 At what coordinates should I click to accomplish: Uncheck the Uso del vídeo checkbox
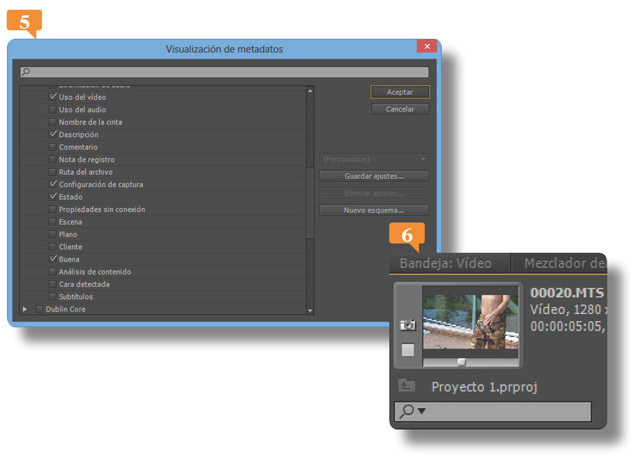pos(53,97)
